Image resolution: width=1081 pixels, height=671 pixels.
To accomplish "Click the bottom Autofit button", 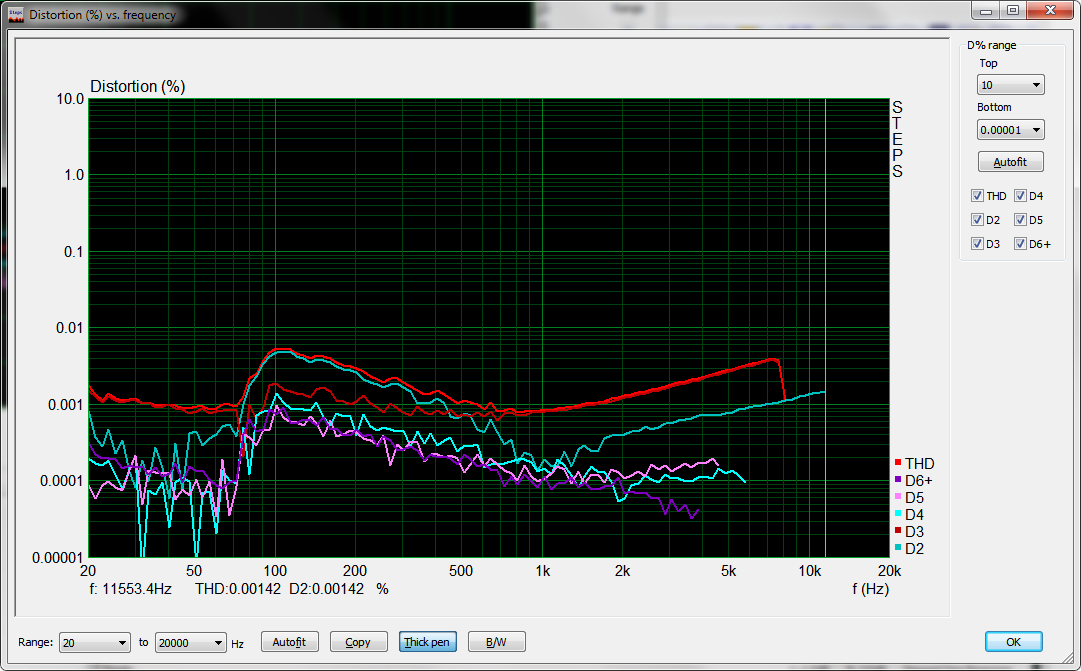I will click(289, 642).
